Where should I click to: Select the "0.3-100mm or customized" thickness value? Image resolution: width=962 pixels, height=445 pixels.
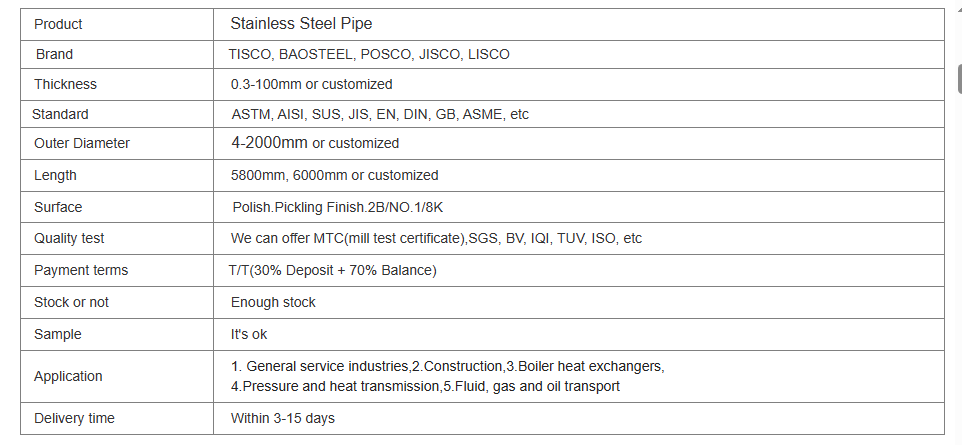[x=311, y=84]
